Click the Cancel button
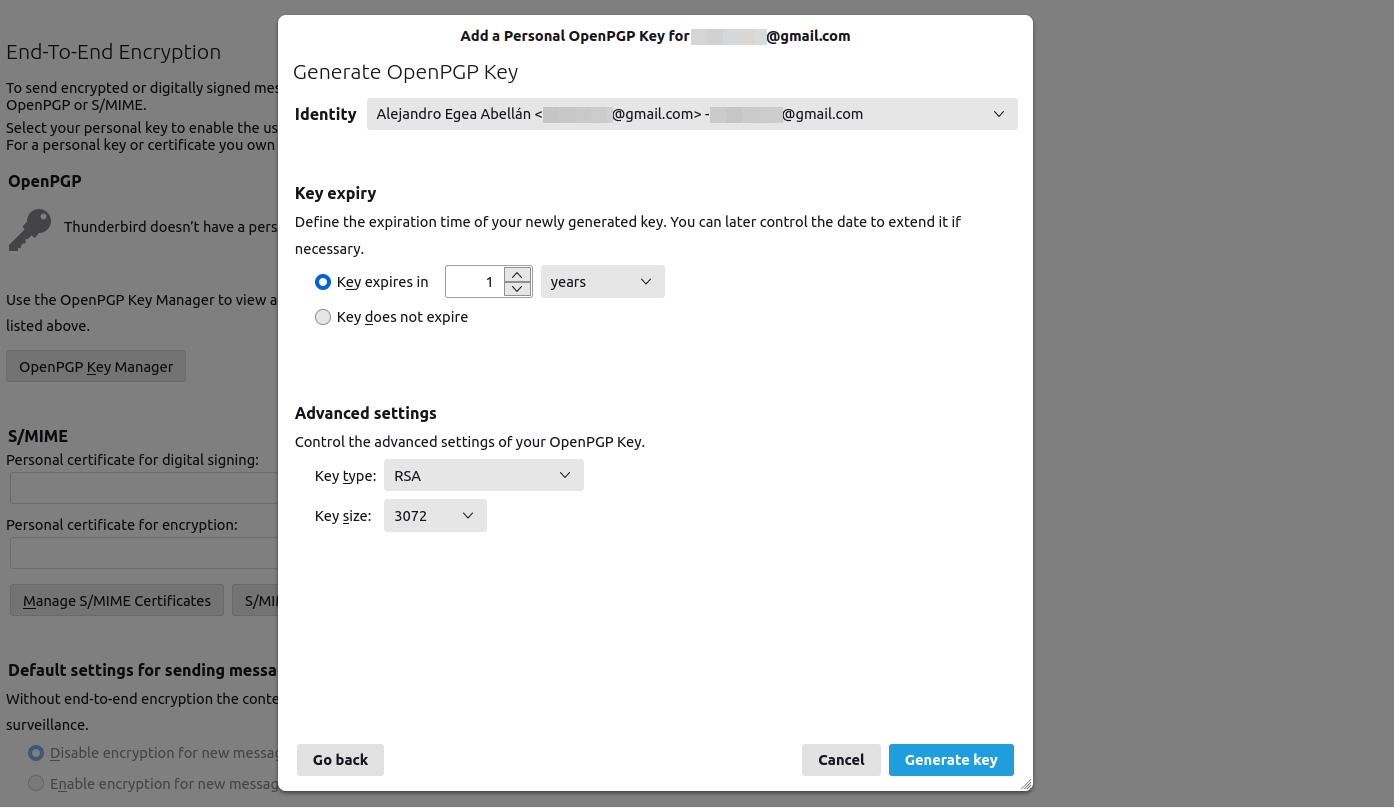 pos(841,760)
